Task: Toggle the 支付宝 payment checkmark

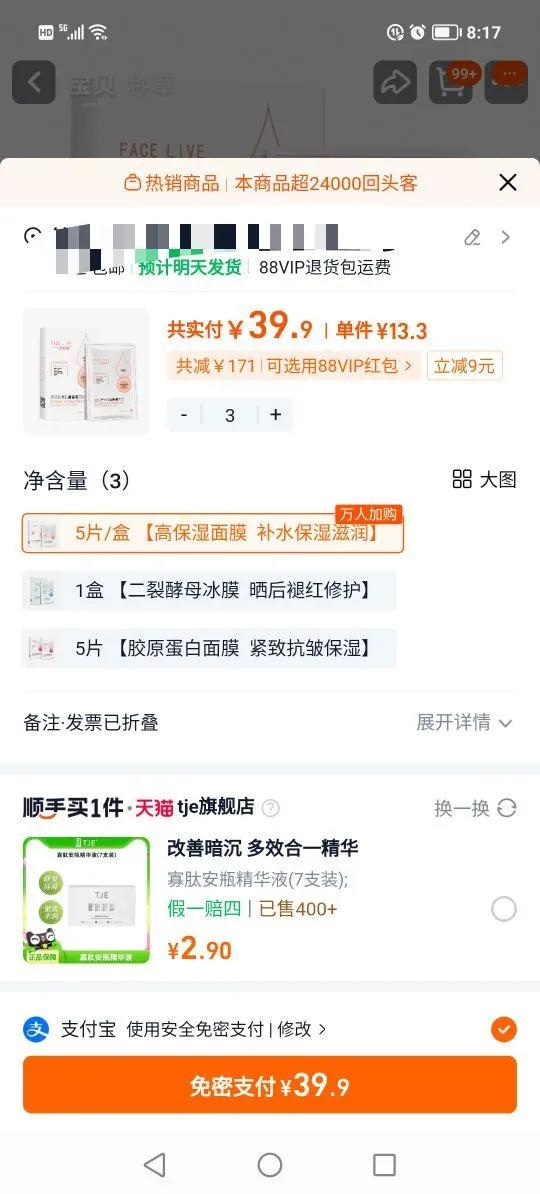Action: point(503,1030)
